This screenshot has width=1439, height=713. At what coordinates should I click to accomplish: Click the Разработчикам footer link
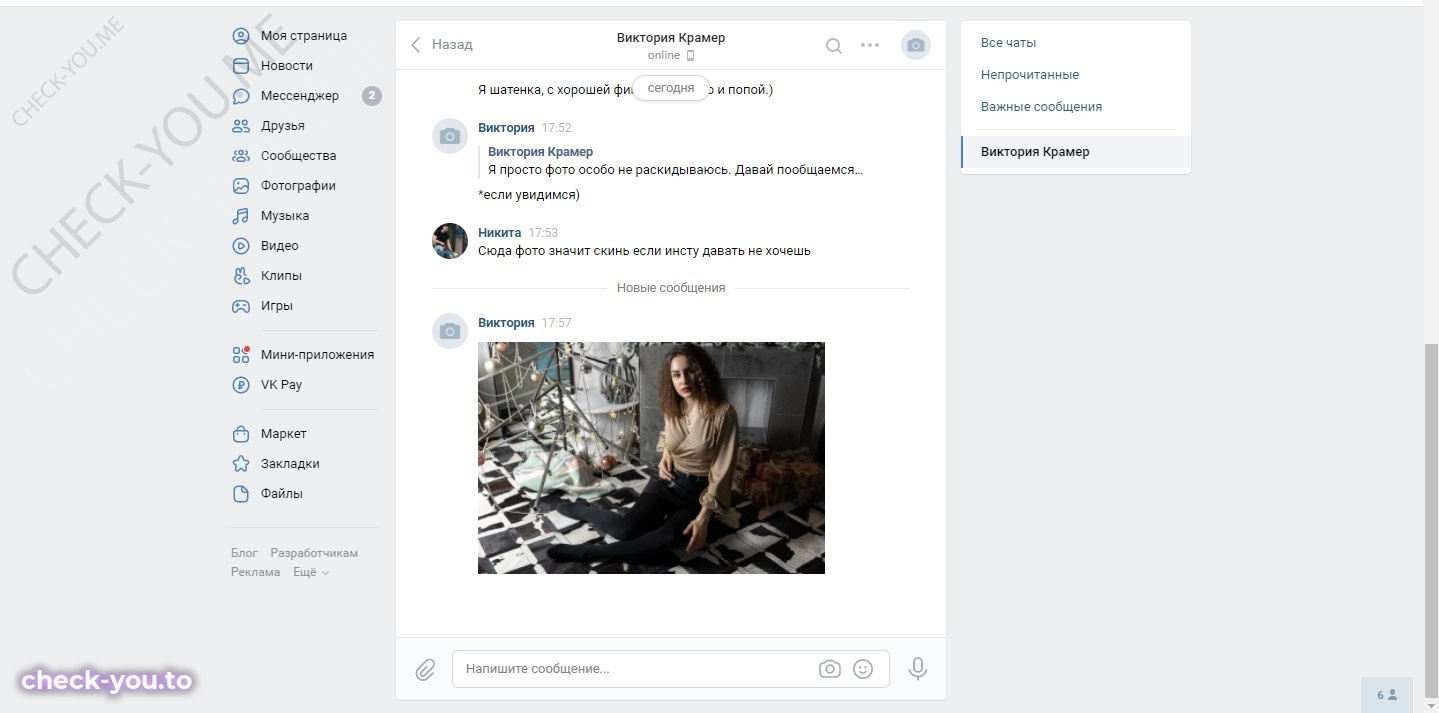click(314, 553)
